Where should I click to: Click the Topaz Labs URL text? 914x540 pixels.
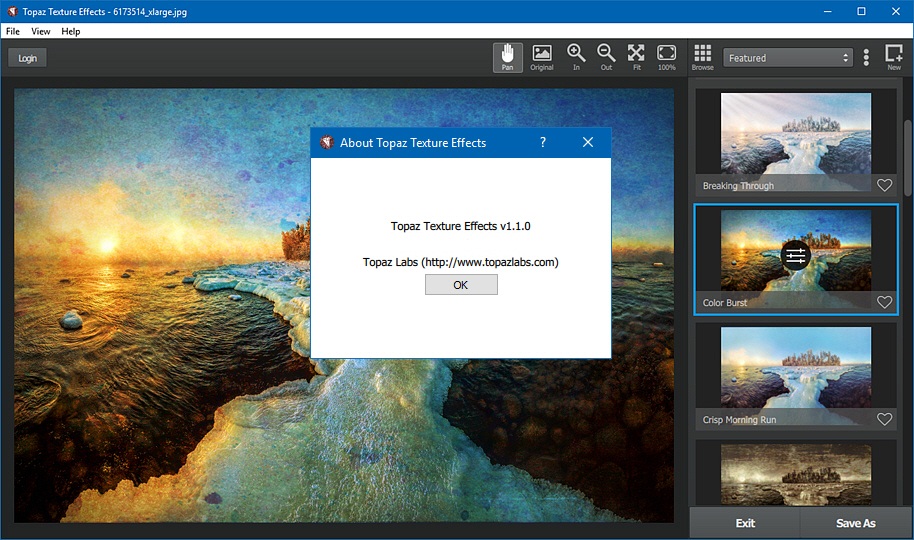(x=460, y=262)
